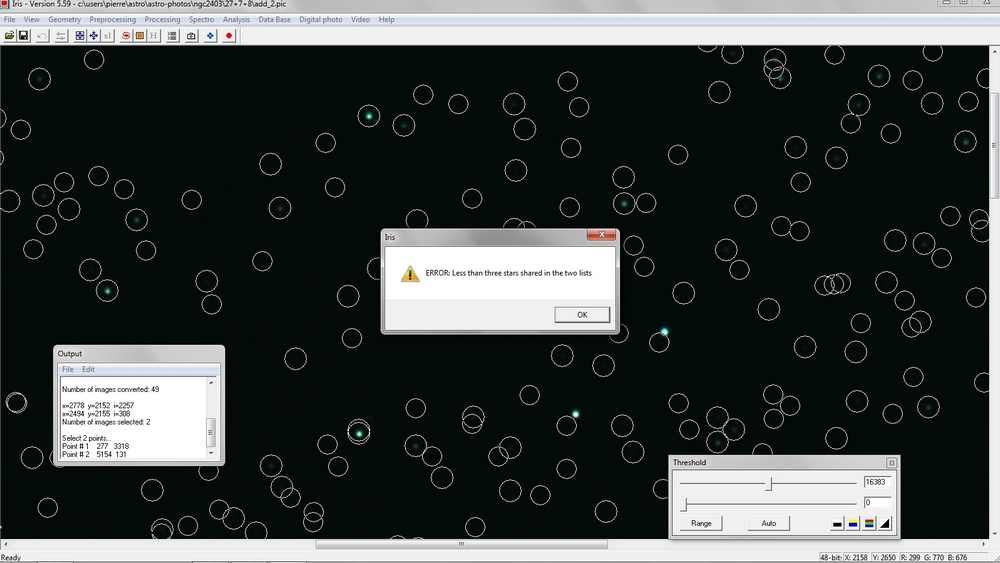Click the low threshold field showing 0

point(877,502)
